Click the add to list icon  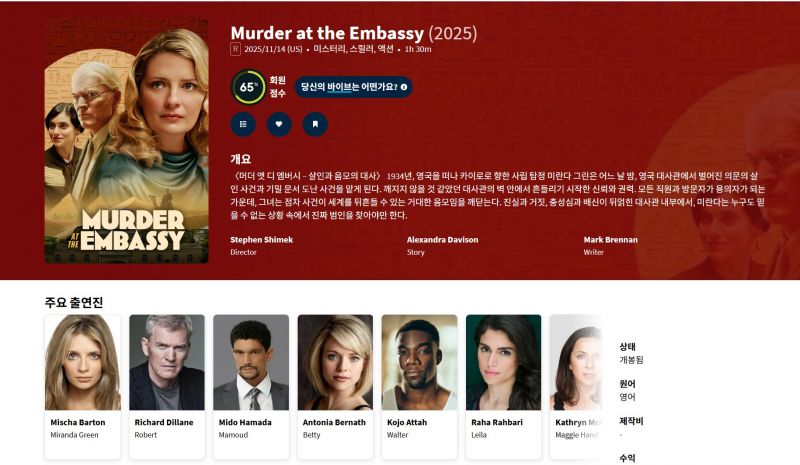point(243,124)
